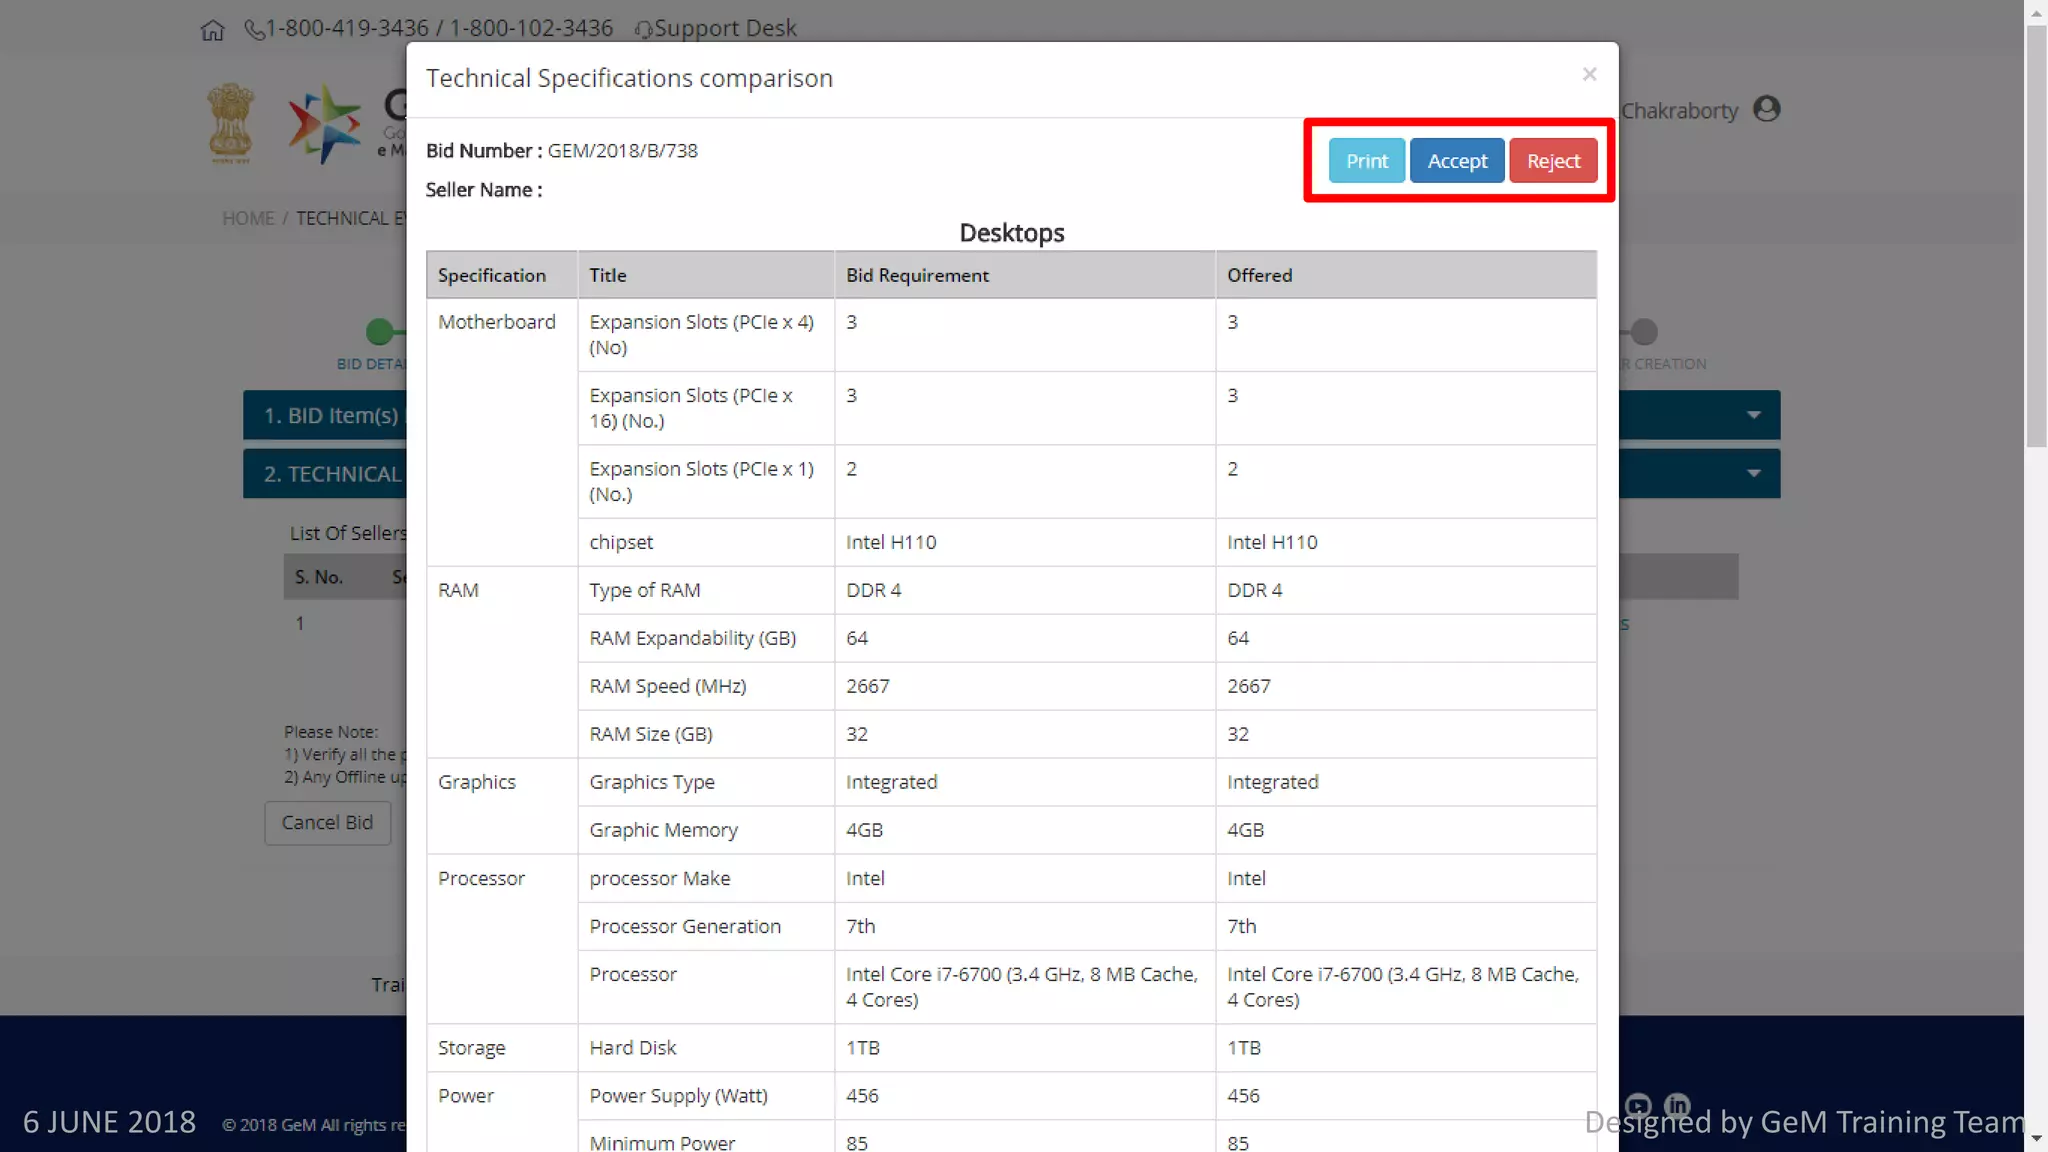This screenshot has width=2048, height=1152.
Task: Click the Cancel Bid button
Action: tap(327, 822)
